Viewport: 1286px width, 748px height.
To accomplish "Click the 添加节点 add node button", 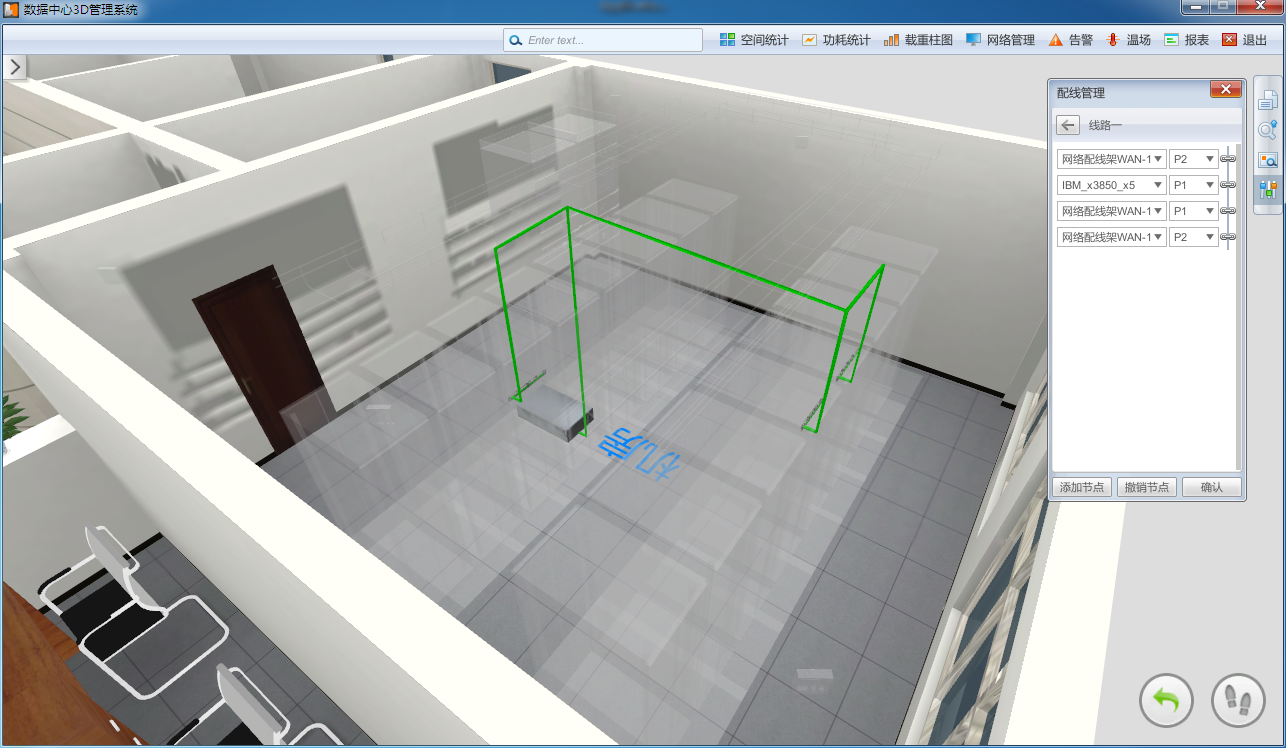I will (1081, 487).
